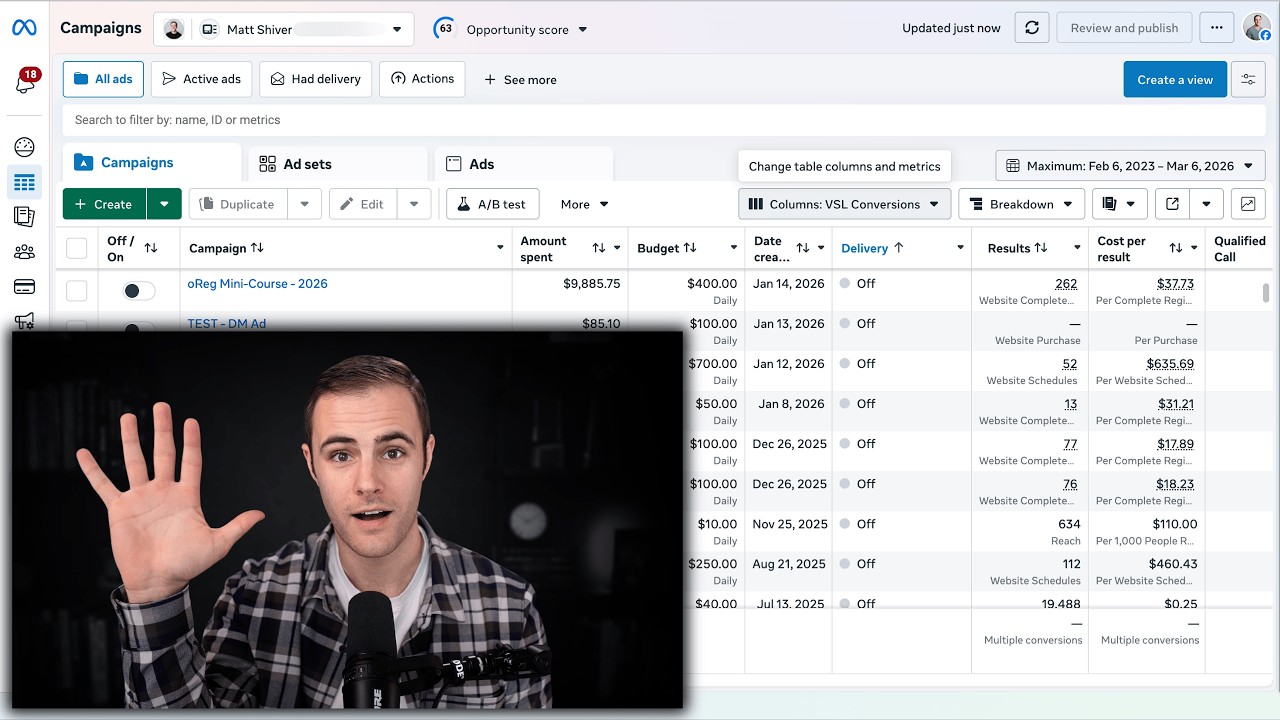Viewport: 1280px width, 720px height.
Task: Sort by Amount spent arrows
Action: click(598, 248)
